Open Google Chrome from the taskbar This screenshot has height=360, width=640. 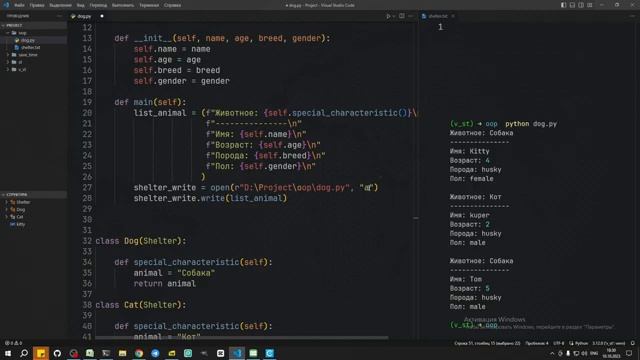139,353
